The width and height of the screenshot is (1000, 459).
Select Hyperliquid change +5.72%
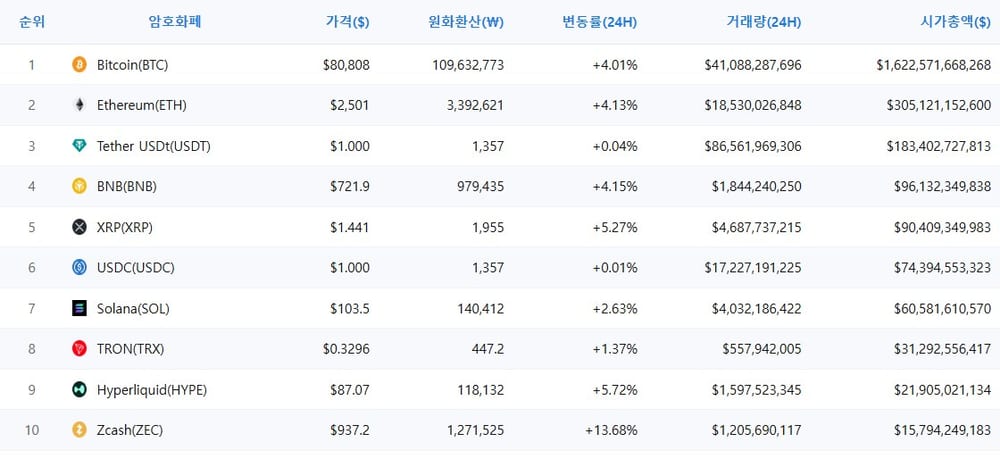tap(615, 390)
